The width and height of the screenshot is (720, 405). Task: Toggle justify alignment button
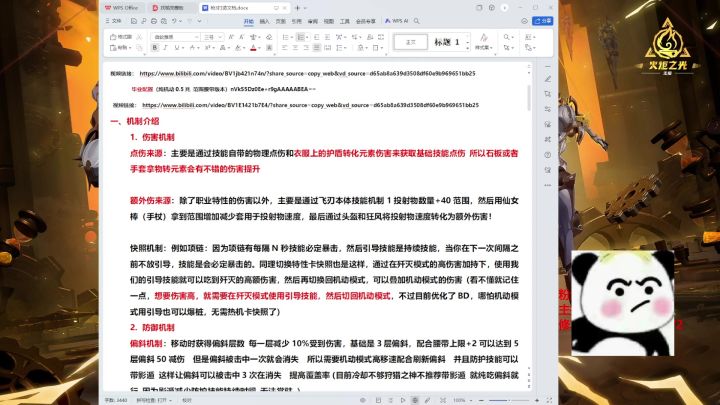pos(316,47)
